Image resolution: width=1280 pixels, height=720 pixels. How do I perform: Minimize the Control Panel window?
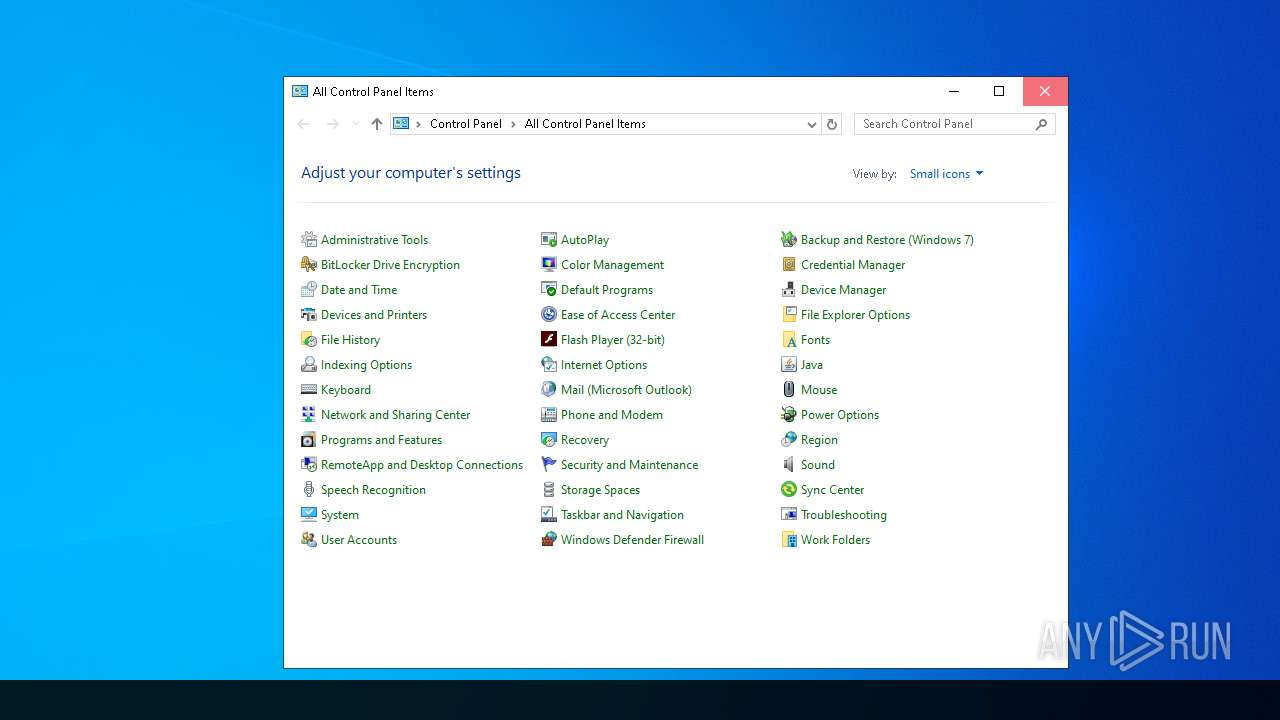(953, 91)
